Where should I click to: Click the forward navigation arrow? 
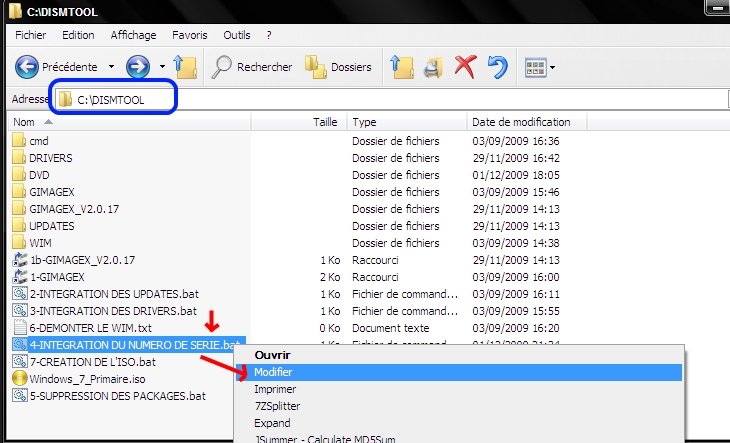pyautogui.click(x=139, y=67)
